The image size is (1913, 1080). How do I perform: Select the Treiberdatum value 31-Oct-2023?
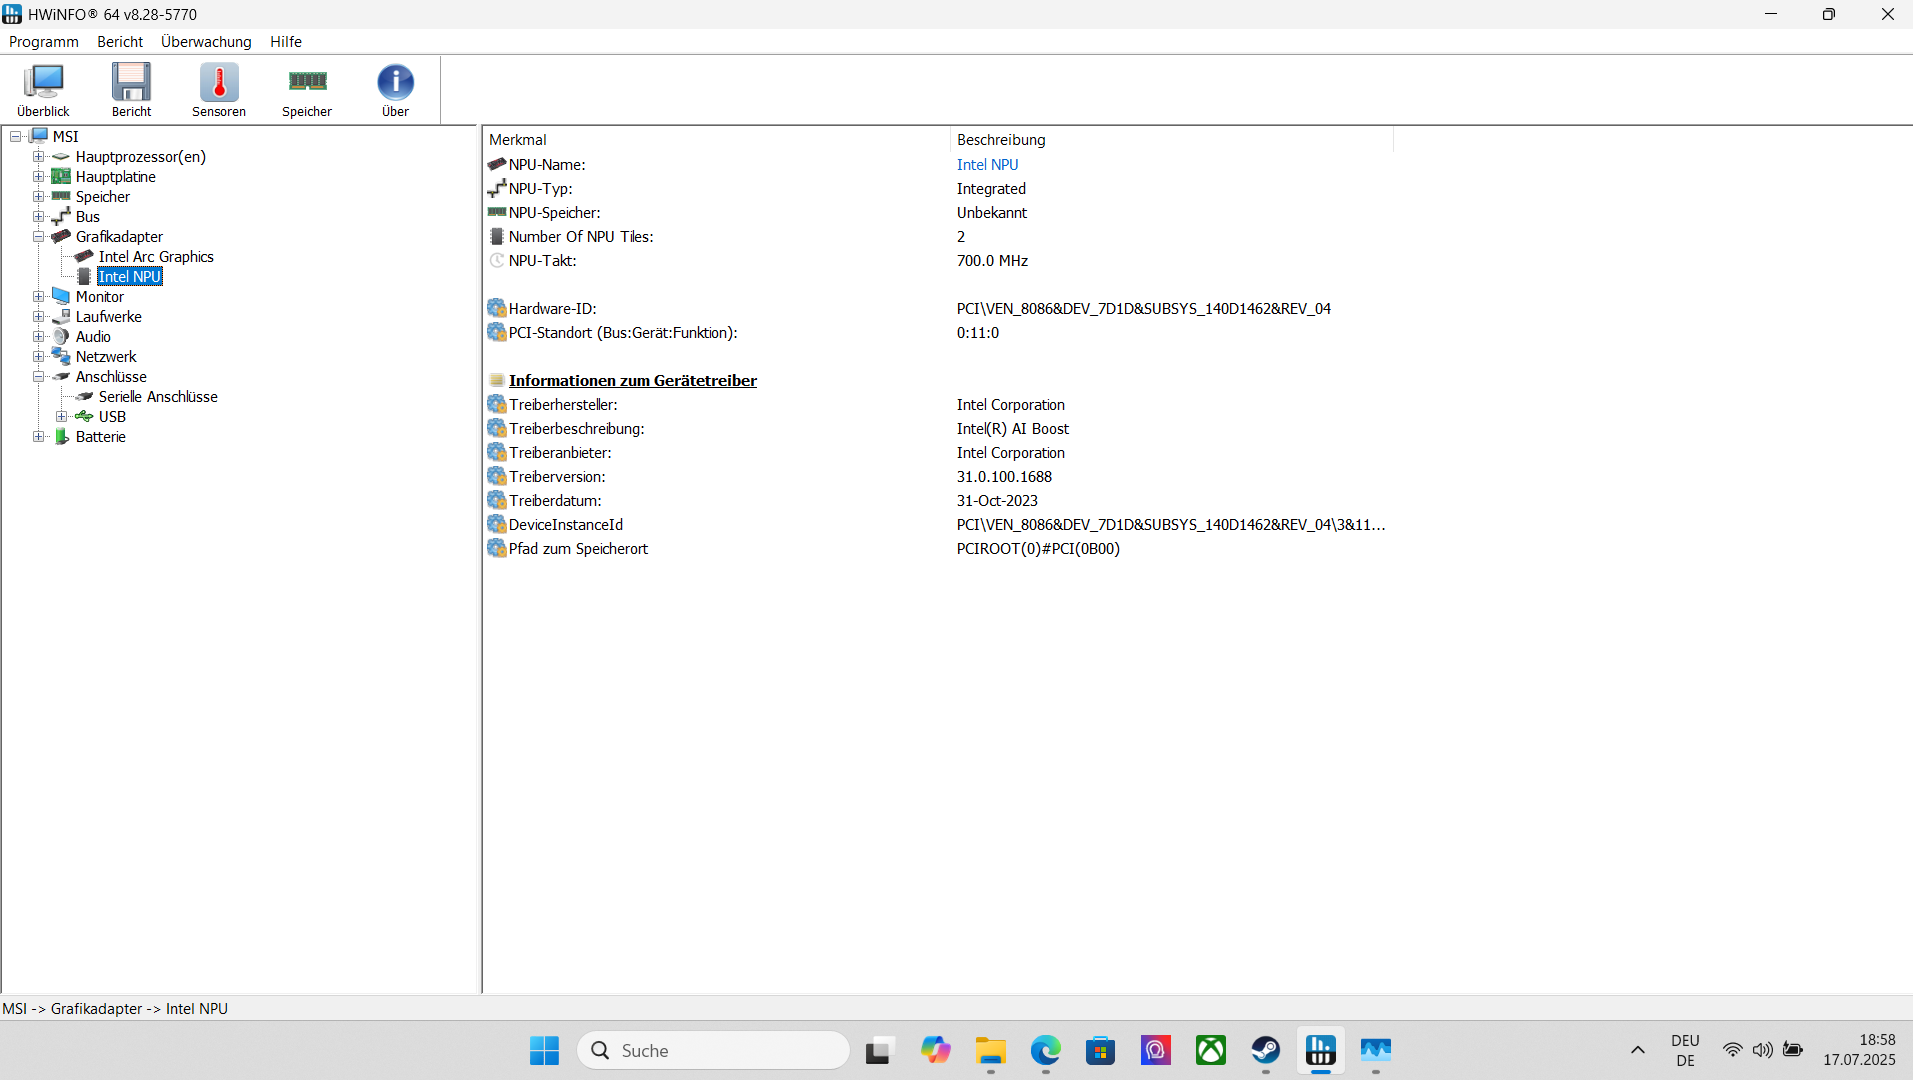997,501
